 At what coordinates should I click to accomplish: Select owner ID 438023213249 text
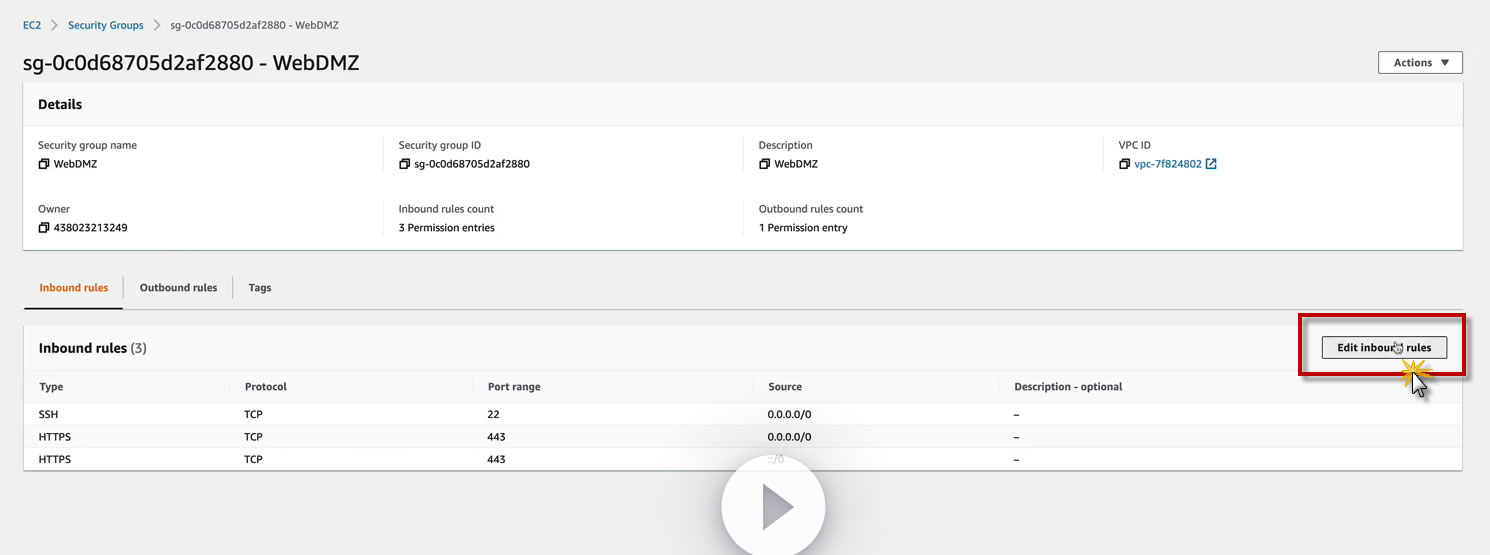90,228
